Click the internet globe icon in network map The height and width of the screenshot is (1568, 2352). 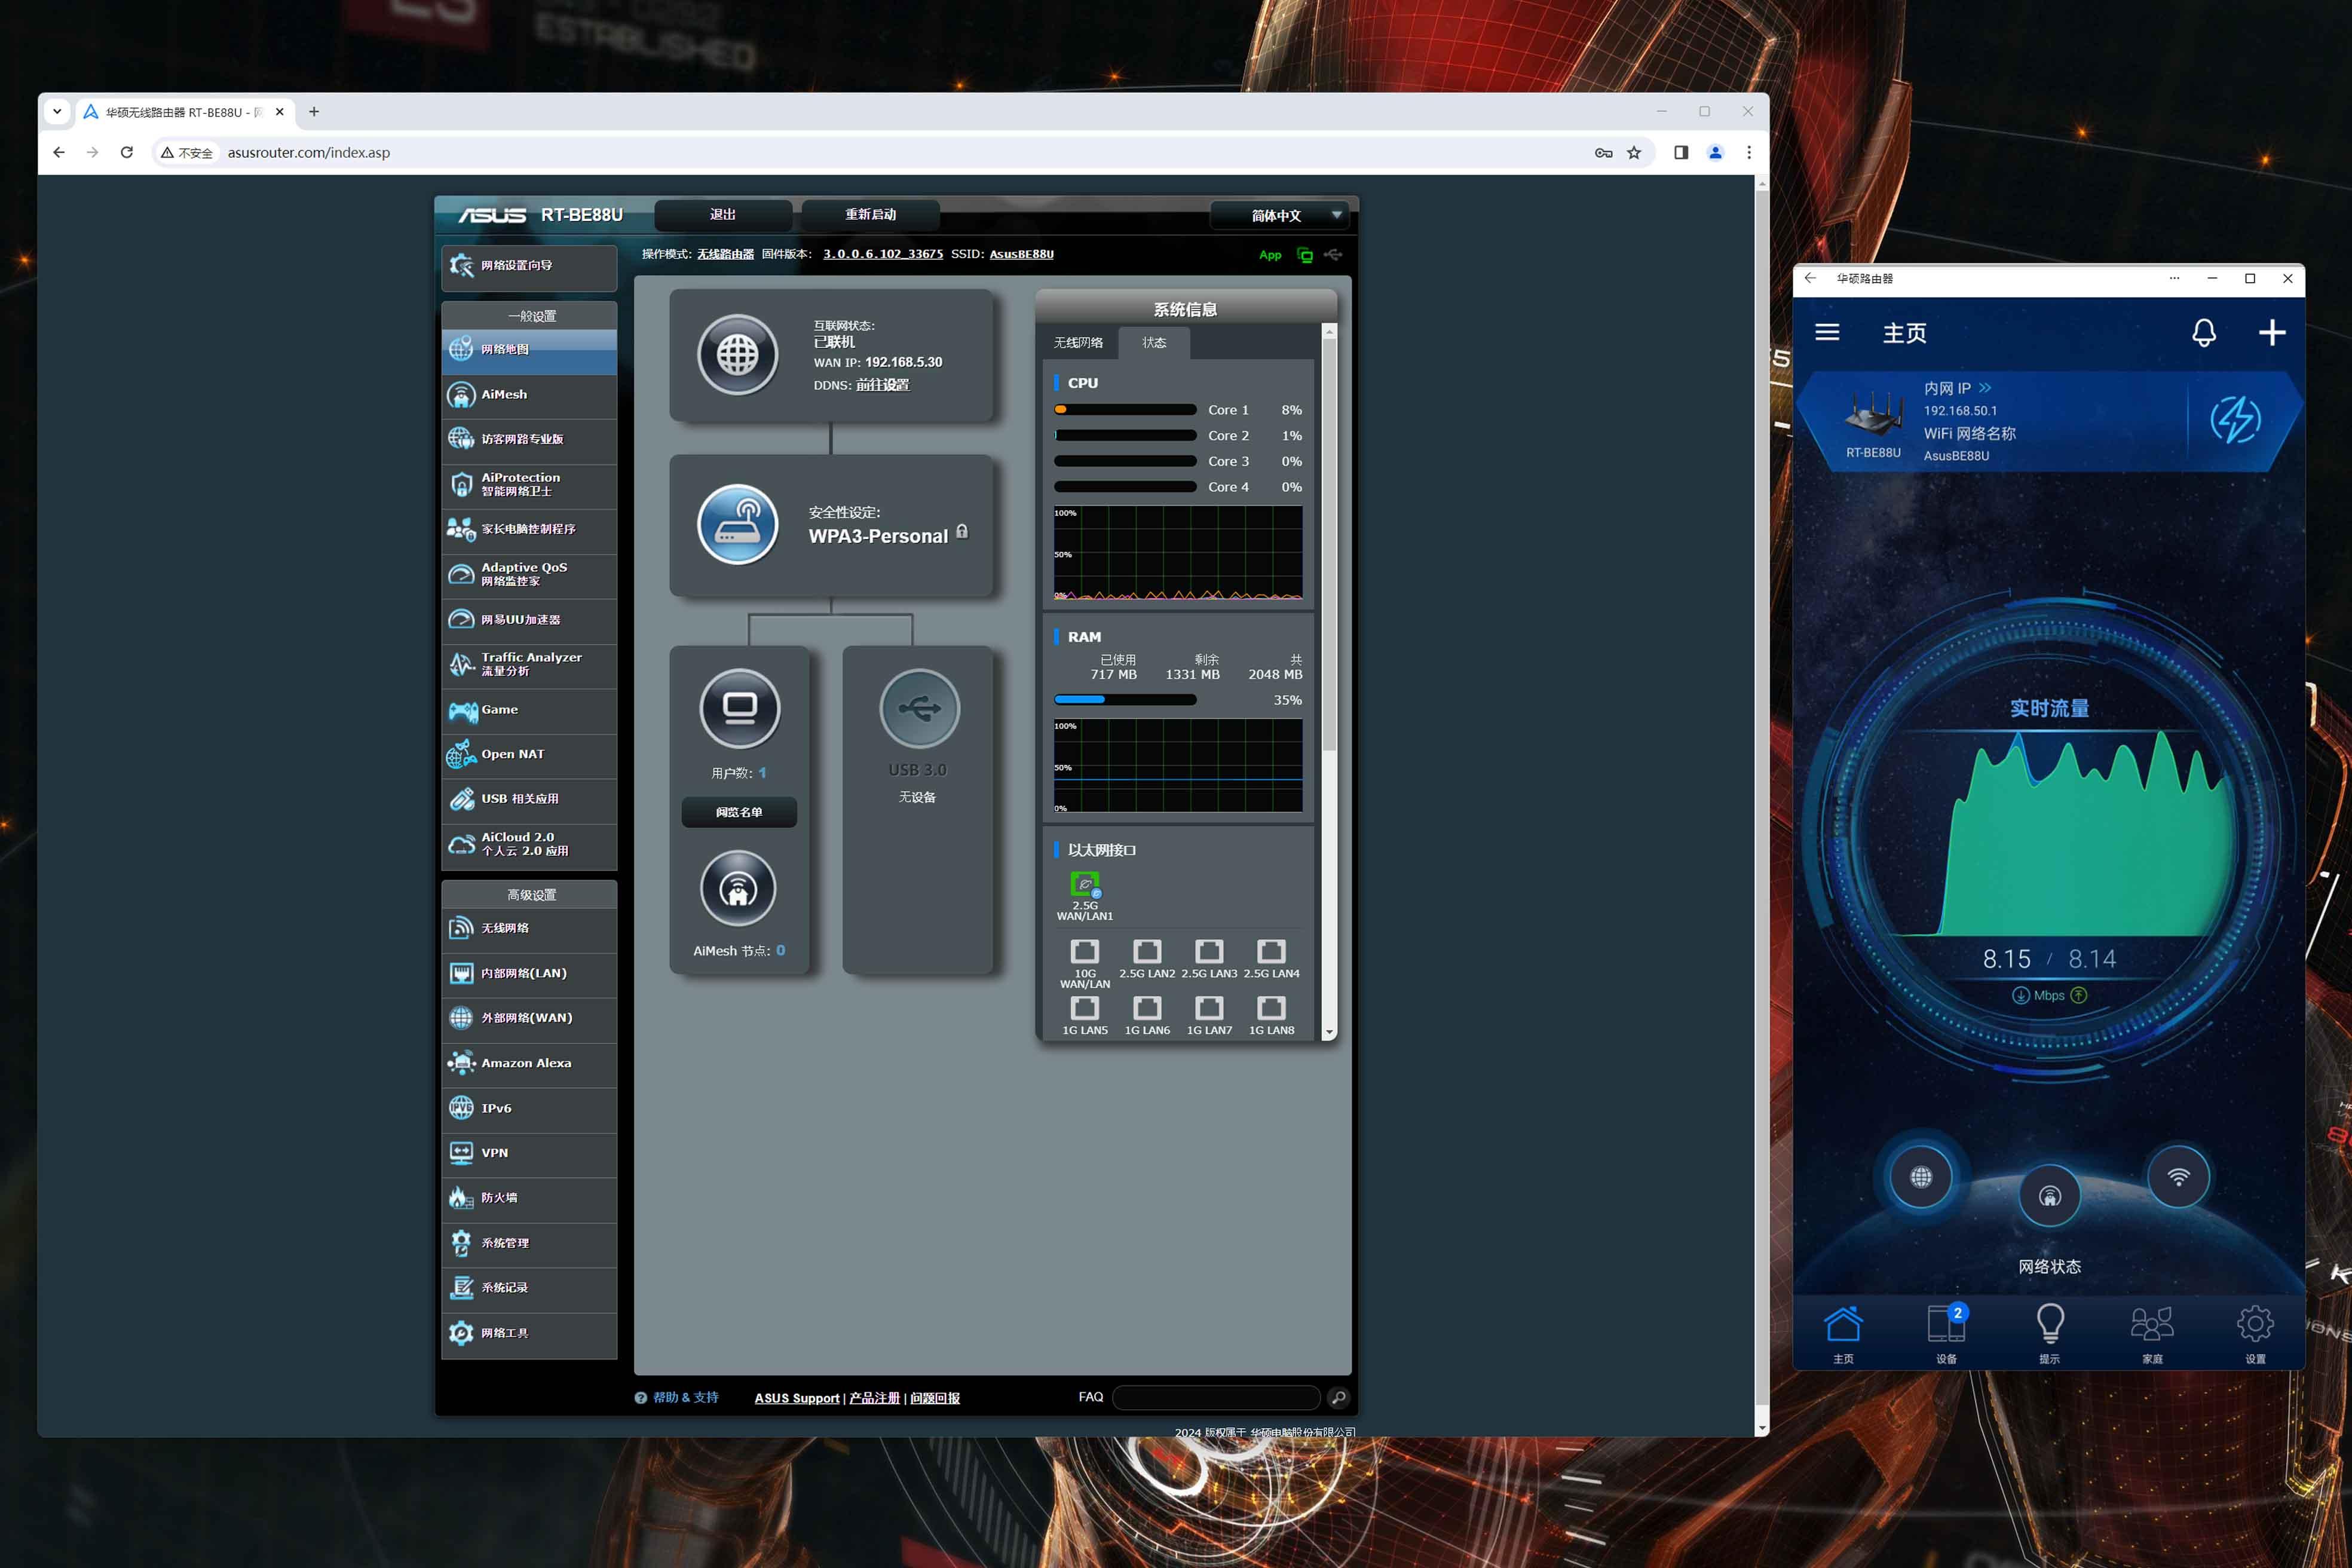(737, 355)
